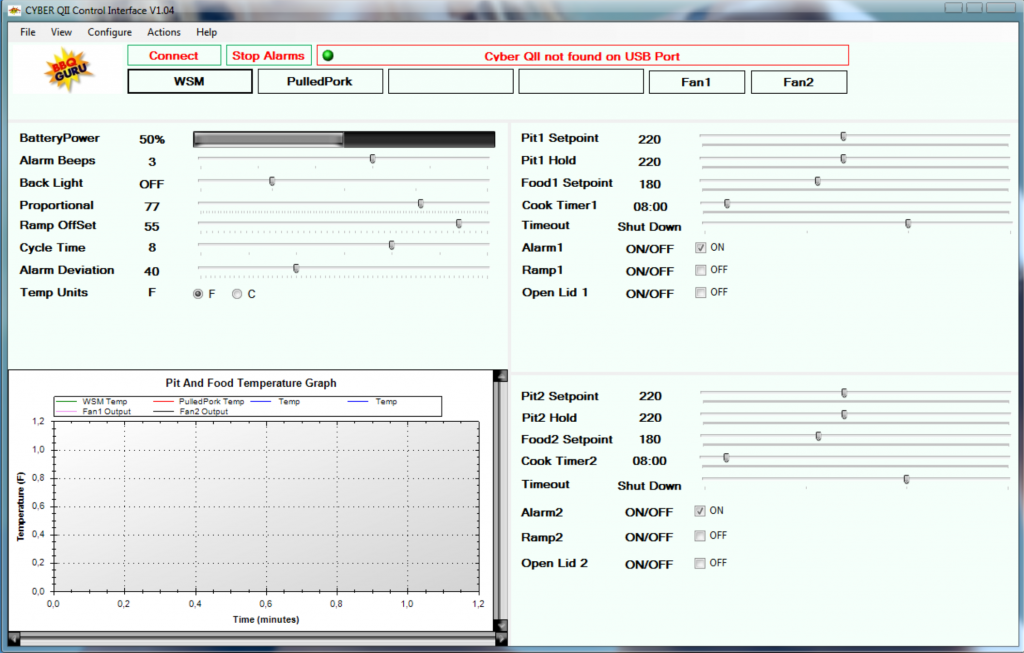The height and width of the screenshot is (653, 1024).
Task: Click the BatteryPower progress bar
Action: pyautogui.click(x=344, y=138)
